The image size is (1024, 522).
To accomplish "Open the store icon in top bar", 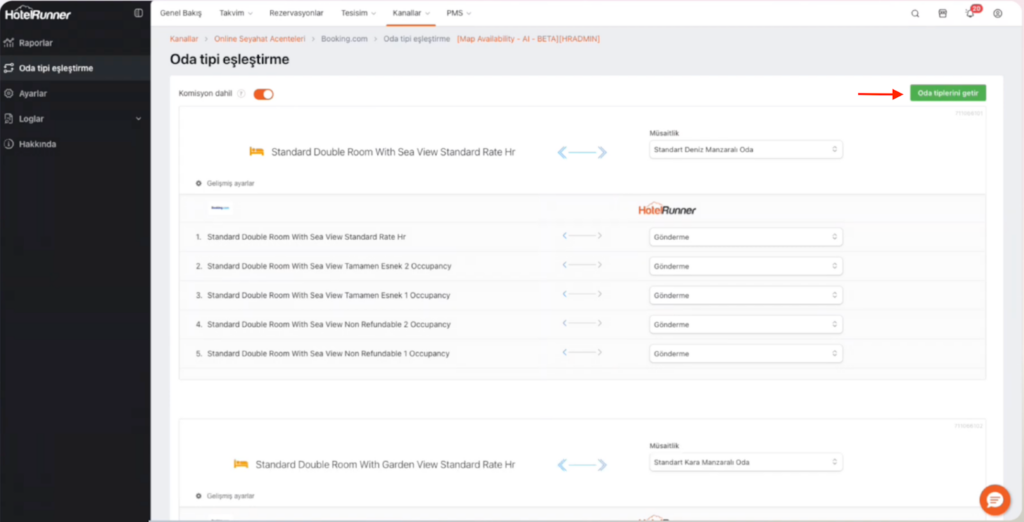I will [942, 13].
